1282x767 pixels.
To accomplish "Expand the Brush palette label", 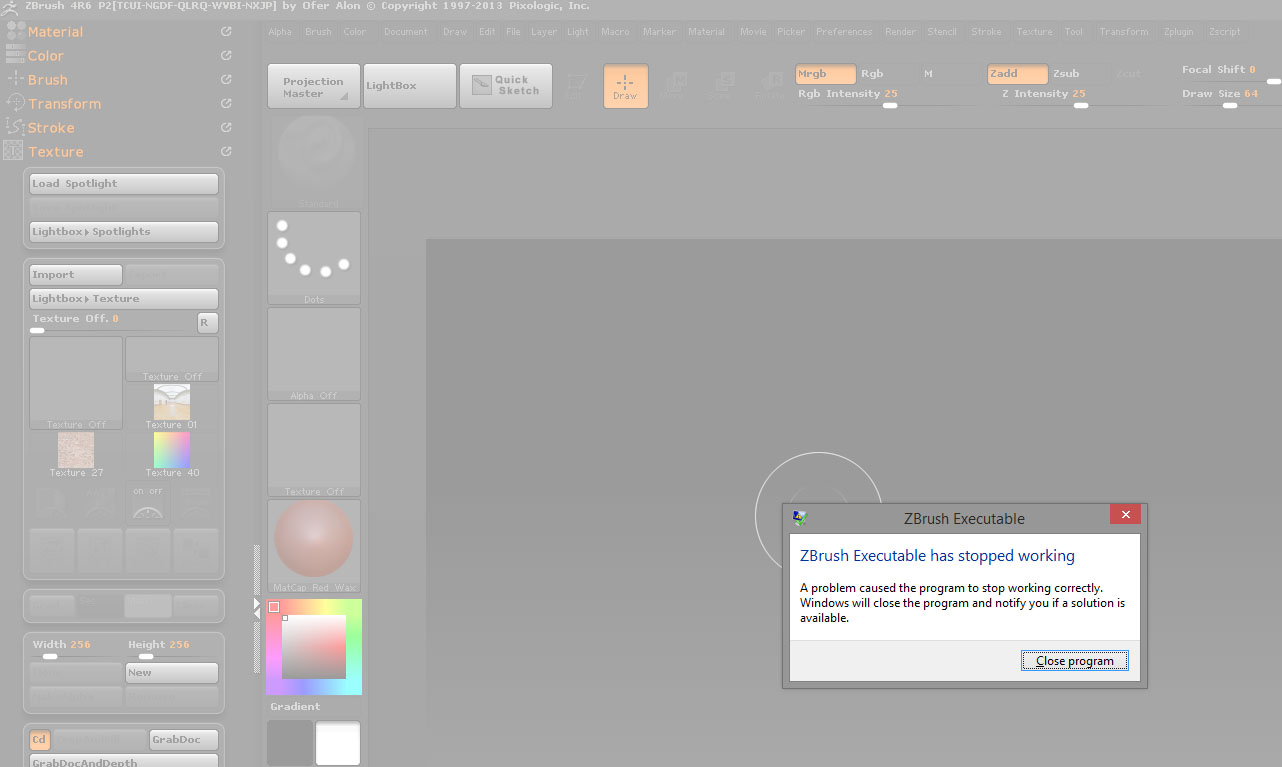I will (x=48, y=80).
